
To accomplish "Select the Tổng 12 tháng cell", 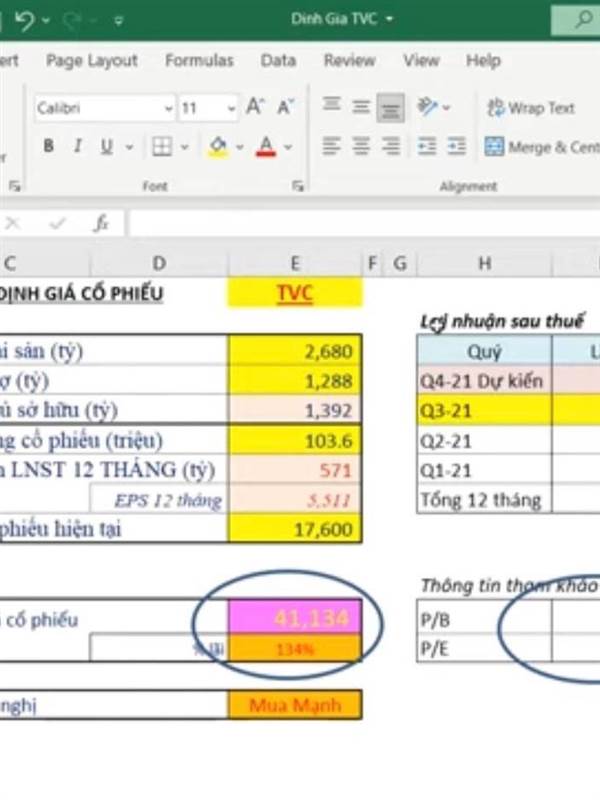I will point(484,499).
